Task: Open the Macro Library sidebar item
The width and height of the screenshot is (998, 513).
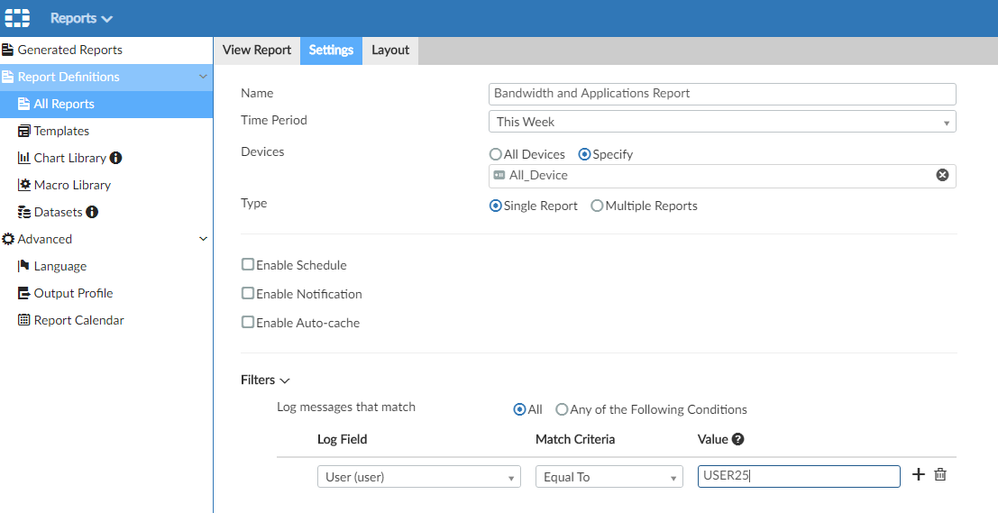Action: (71, 185)
